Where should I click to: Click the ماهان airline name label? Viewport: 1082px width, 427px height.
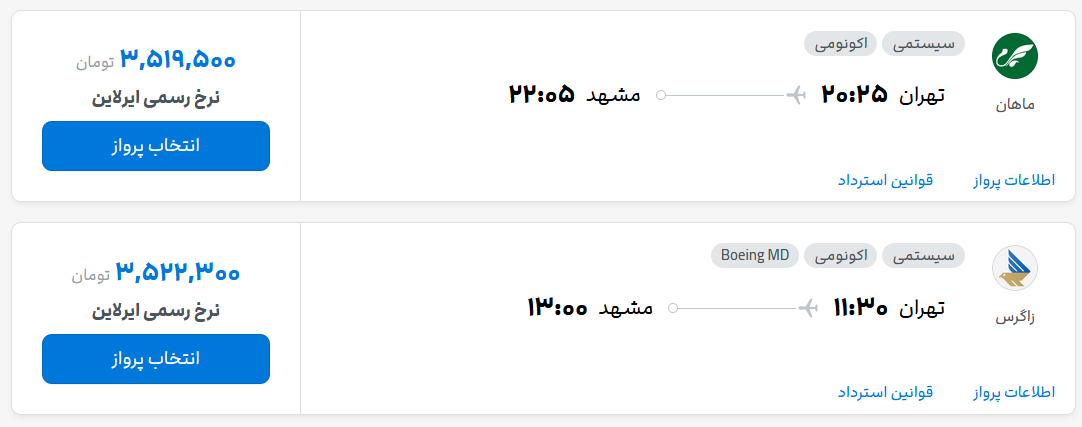1015,105
